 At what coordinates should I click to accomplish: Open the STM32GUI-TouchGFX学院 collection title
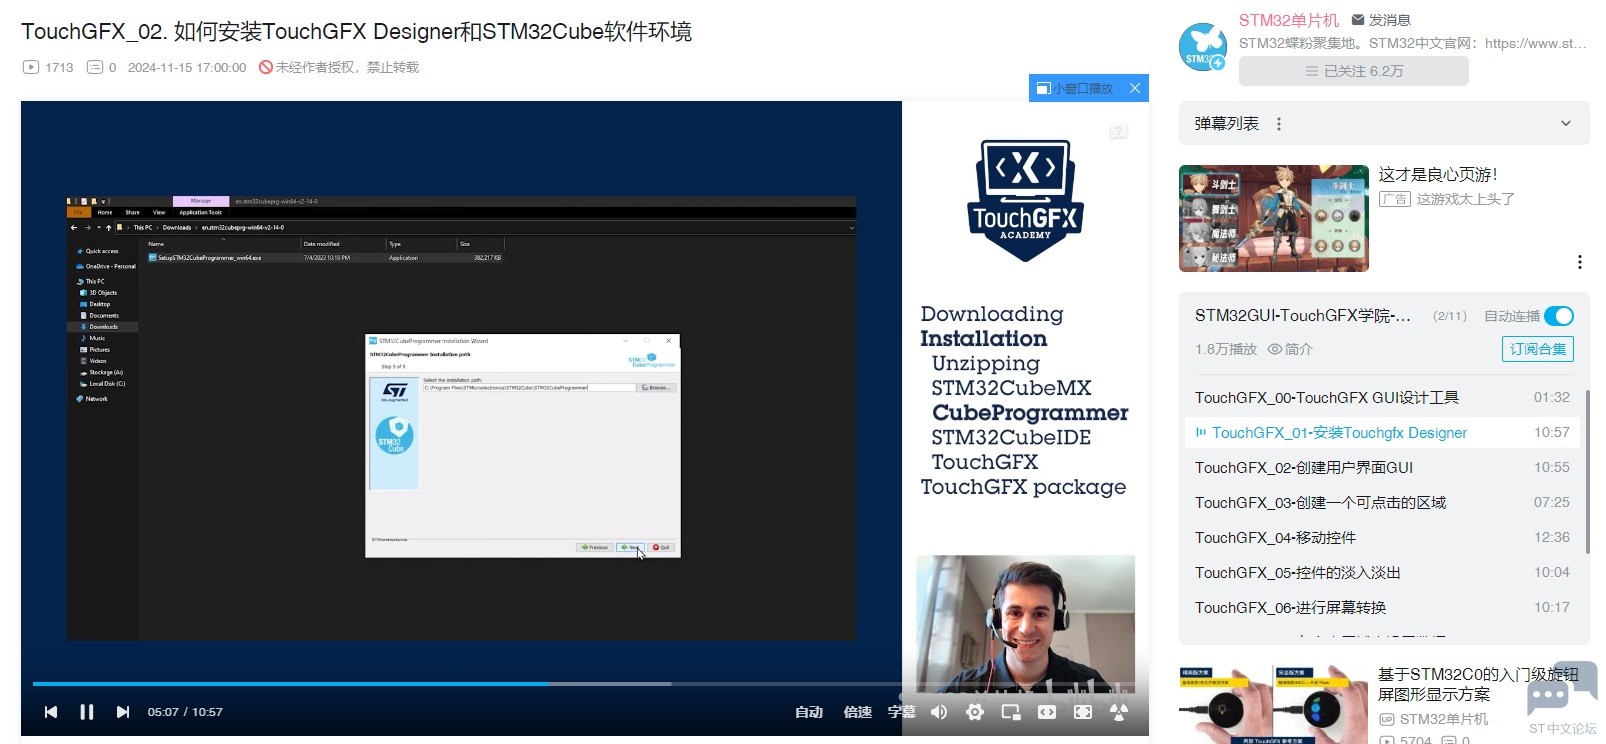(1303, 316)
